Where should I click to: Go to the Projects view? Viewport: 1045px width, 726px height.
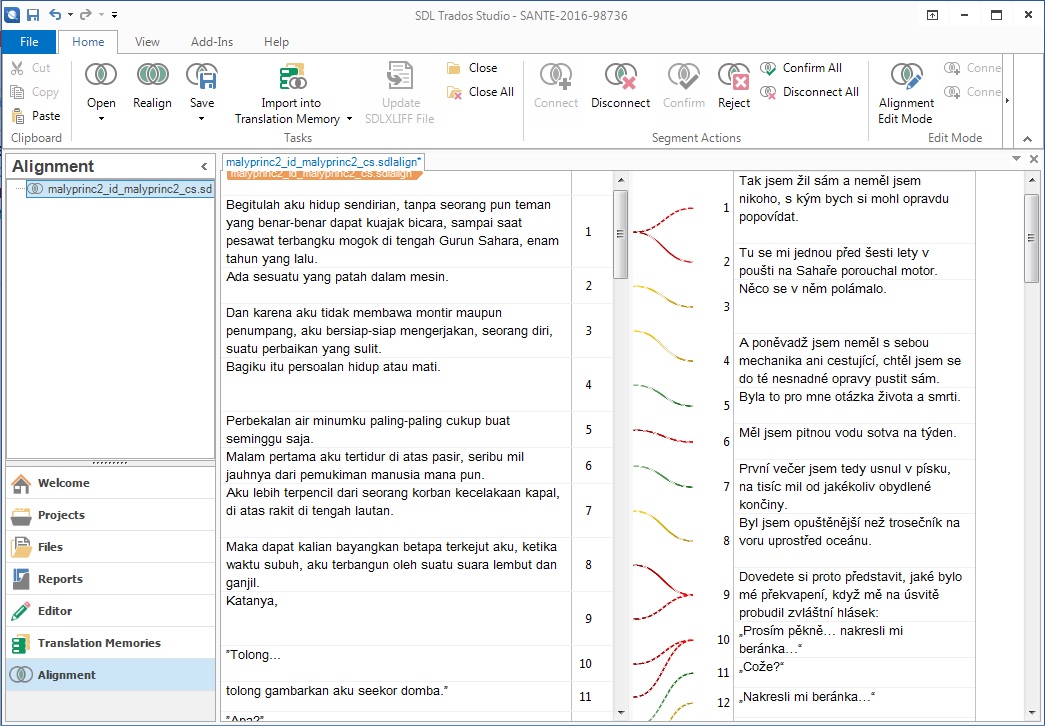tap(111, 515)
